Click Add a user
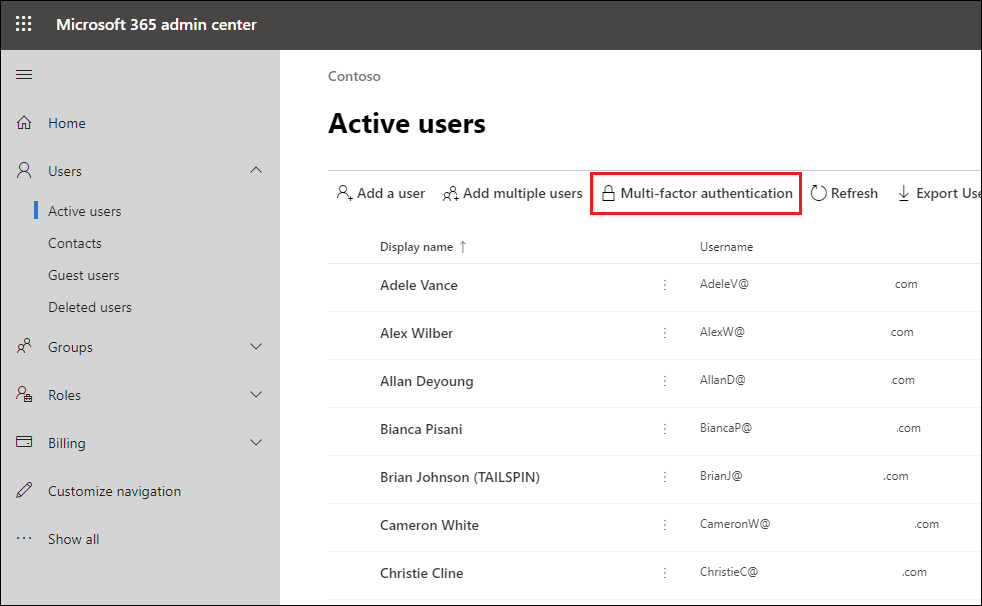 click(x=381, y=193)
